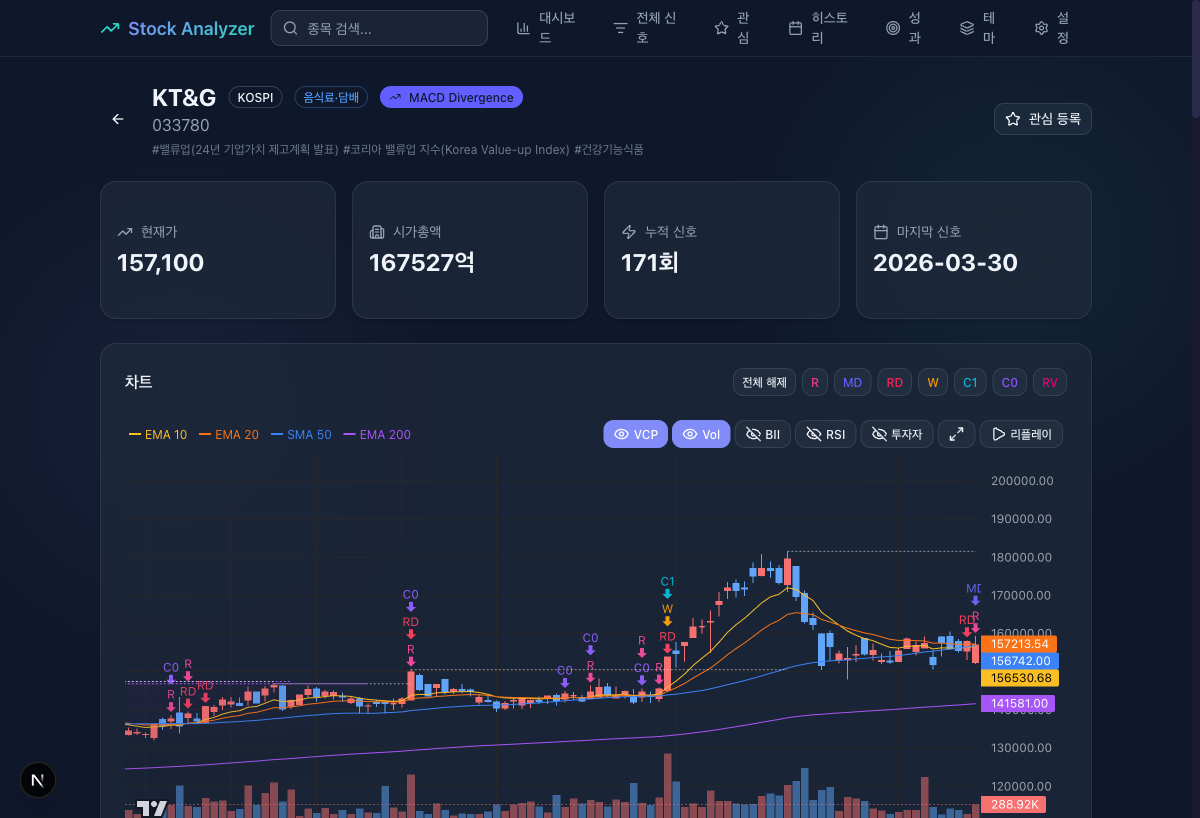This screenshot has height=818, width=1200.
Task: Click the page vertical scrollbar
Action: click(1194, 60)
